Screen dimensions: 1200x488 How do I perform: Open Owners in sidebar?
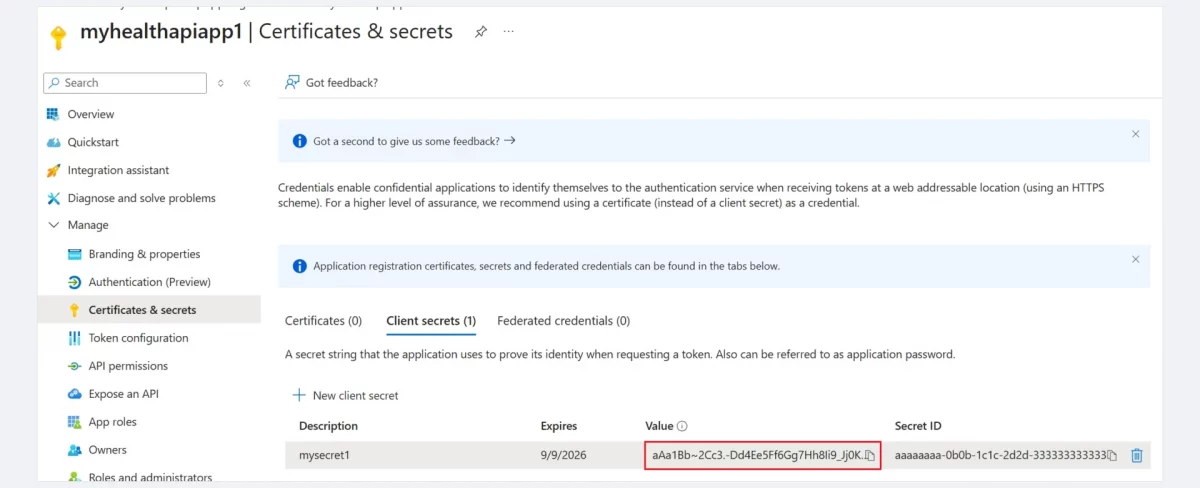108,450
